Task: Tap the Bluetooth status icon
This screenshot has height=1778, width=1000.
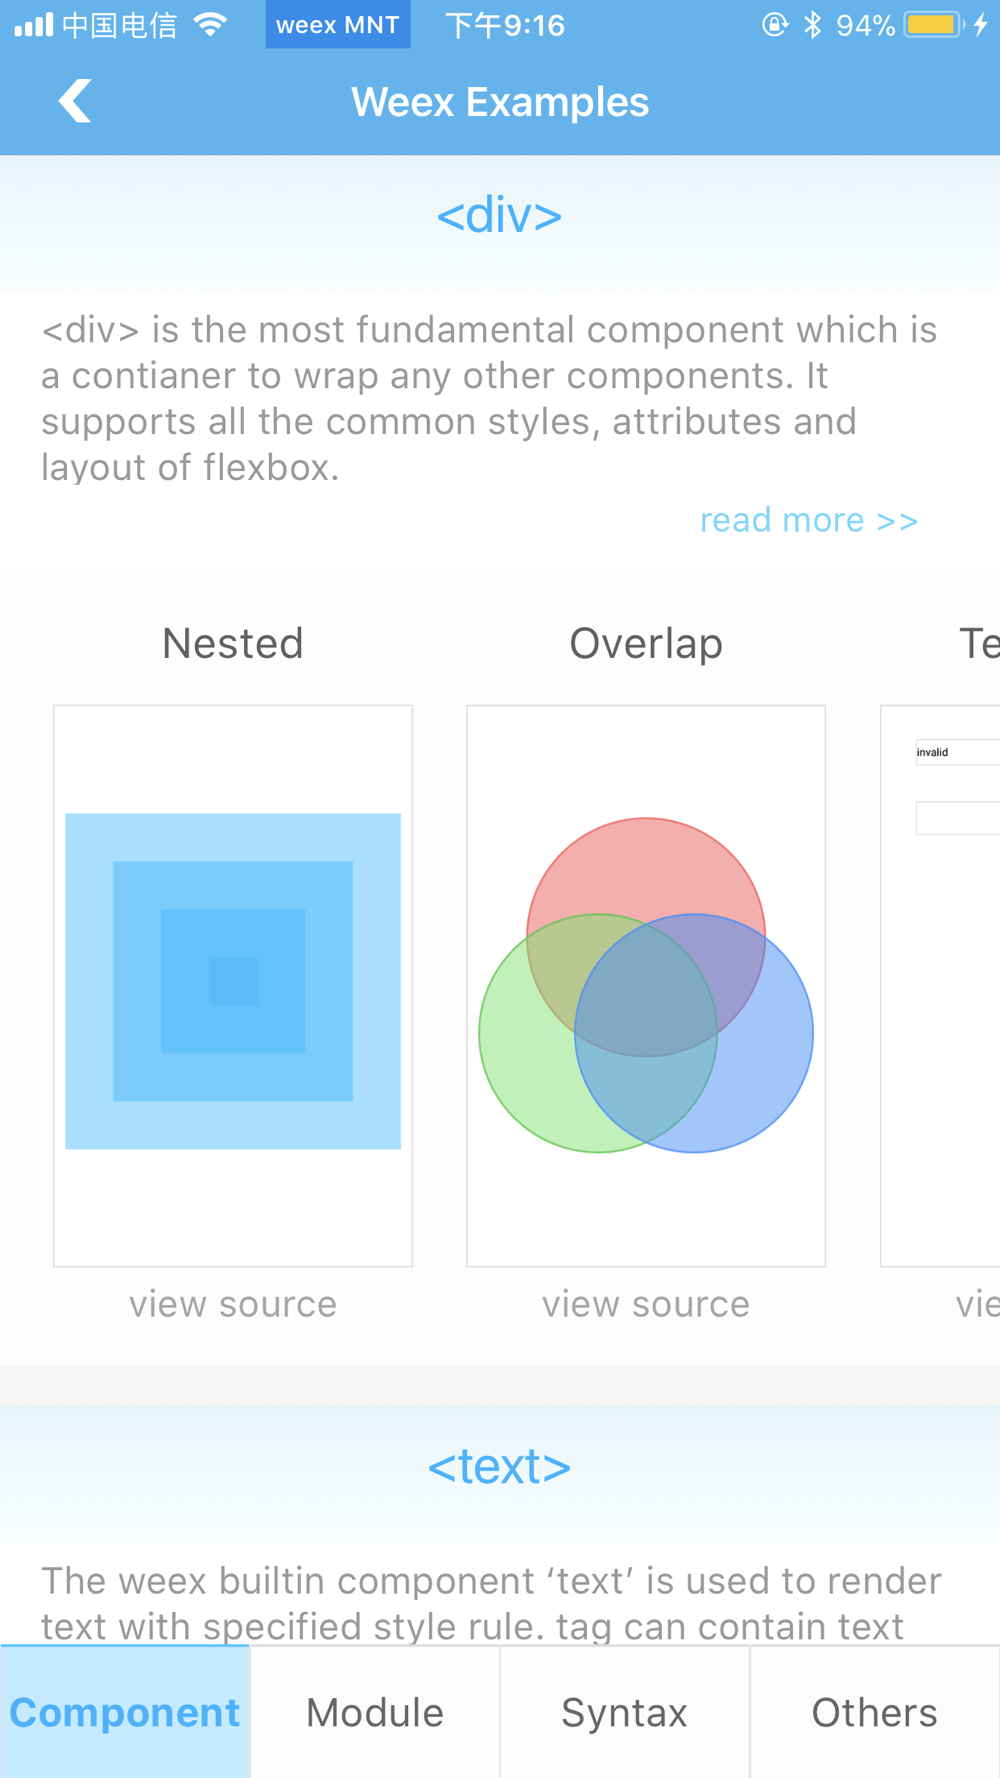Action: 813,24
